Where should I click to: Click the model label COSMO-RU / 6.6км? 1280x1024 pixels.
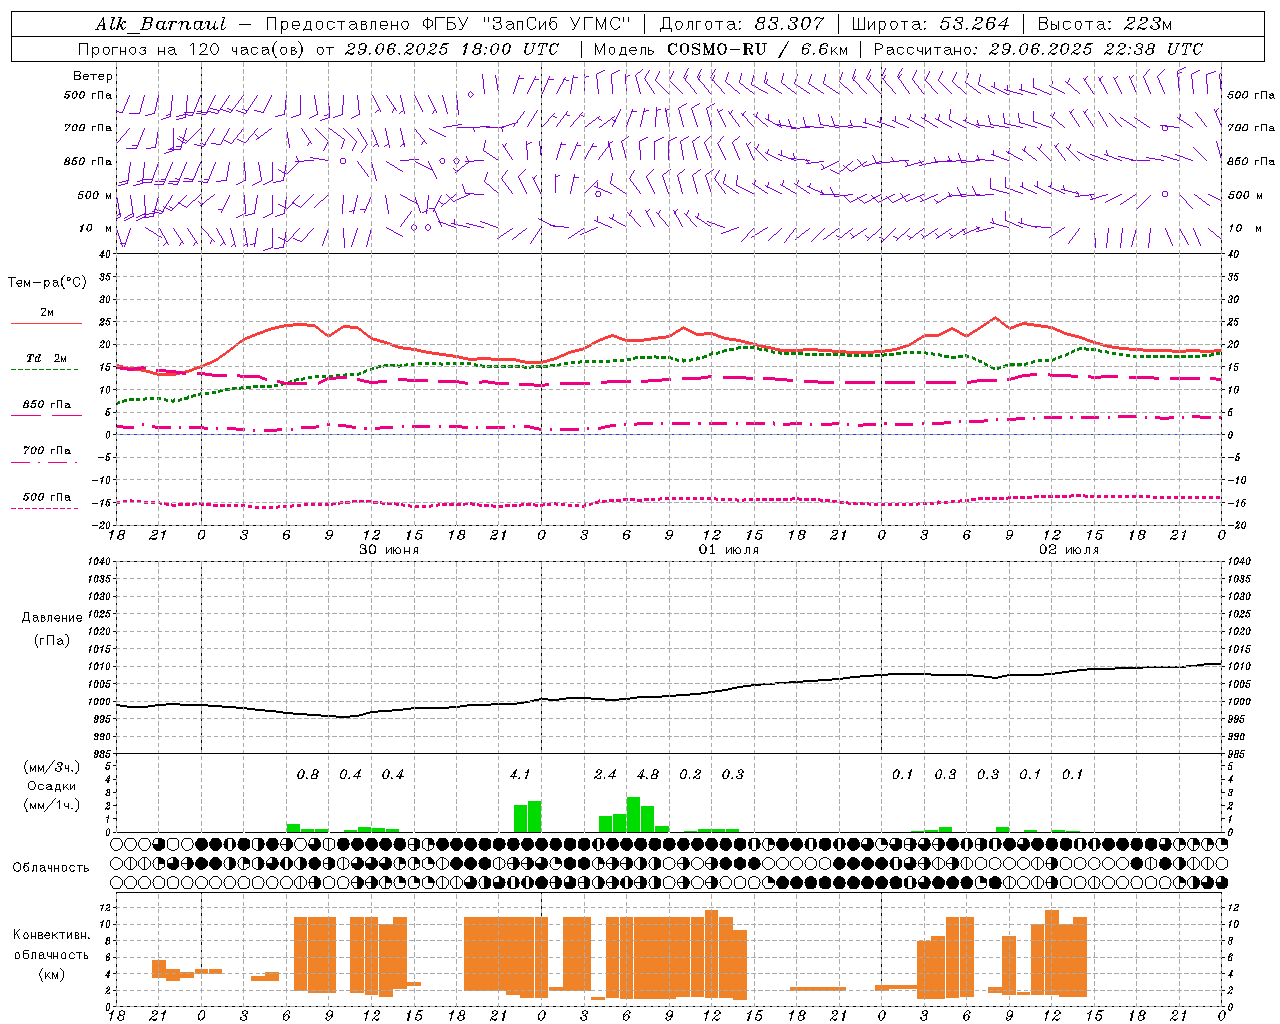[x=757, y=49]
